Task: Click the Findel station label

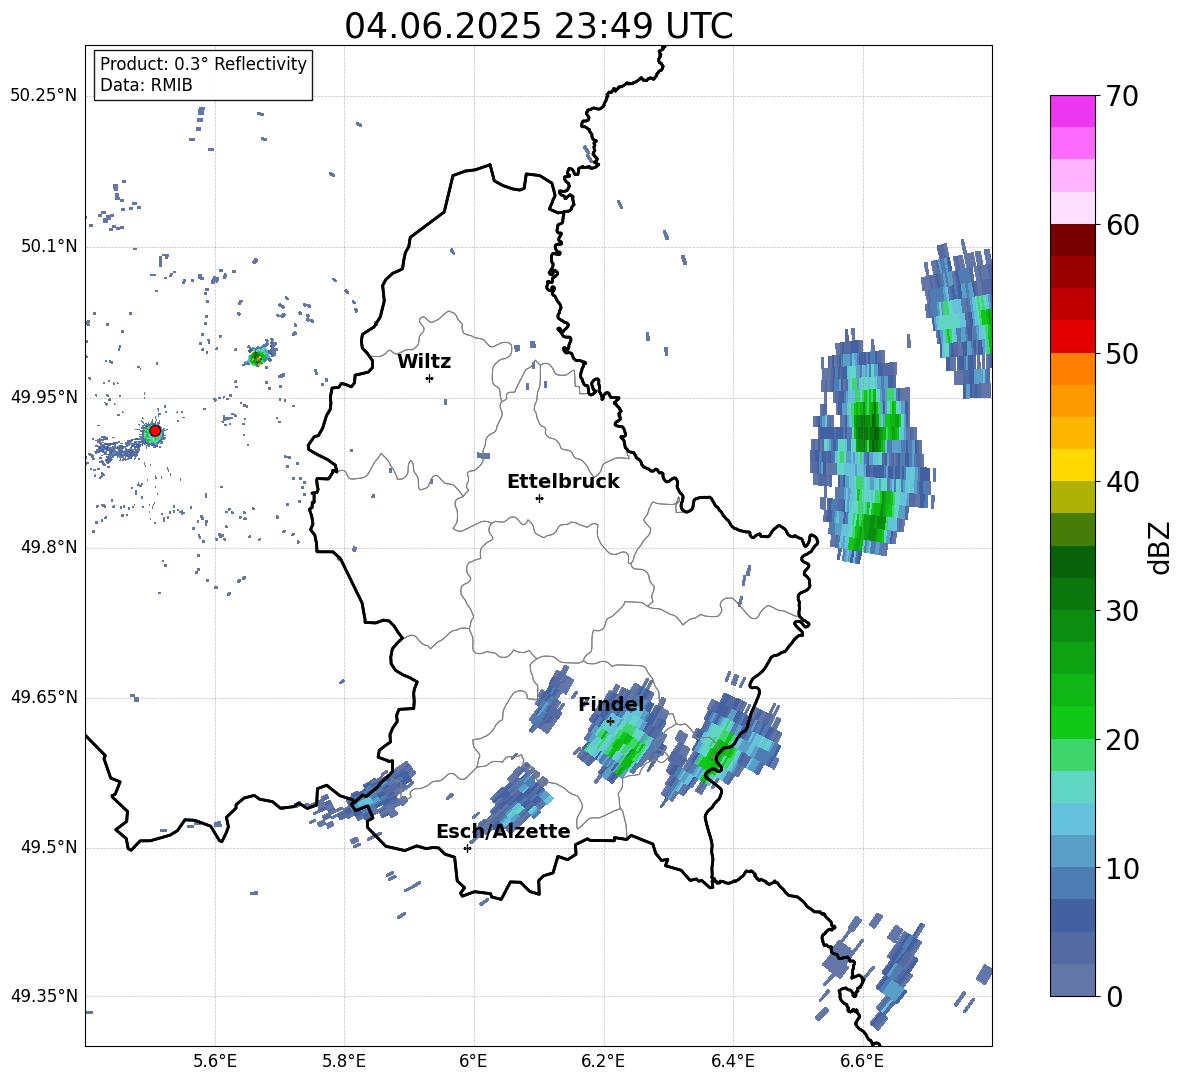Action: (x=612, y=704)
